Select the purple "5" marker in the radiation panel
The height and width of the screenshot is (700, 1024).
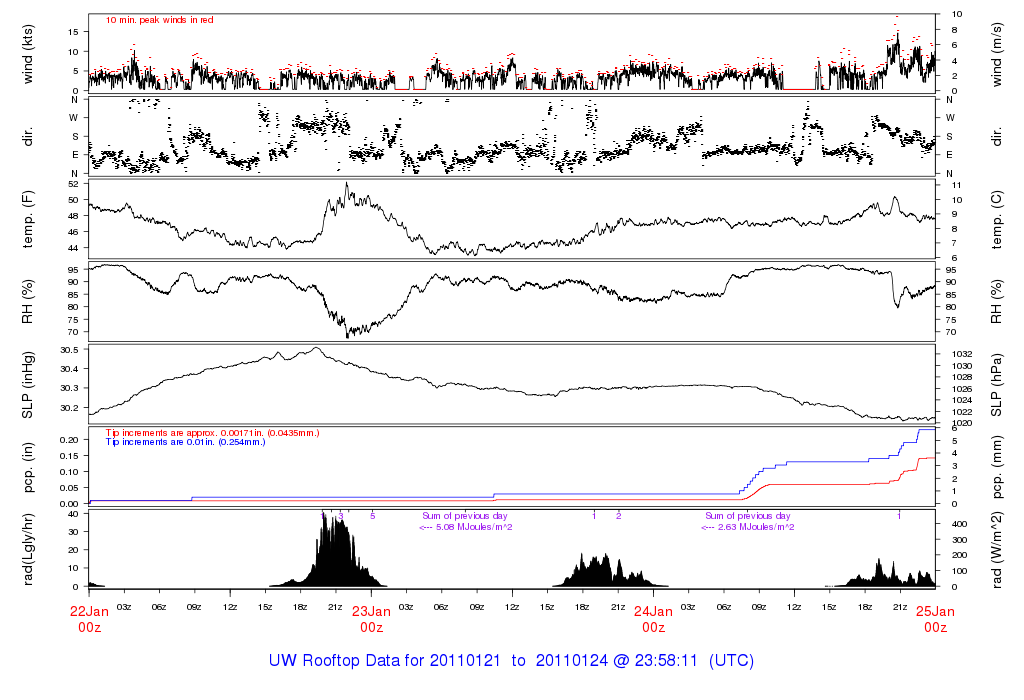pyautogui.click(x=373, y=516)
